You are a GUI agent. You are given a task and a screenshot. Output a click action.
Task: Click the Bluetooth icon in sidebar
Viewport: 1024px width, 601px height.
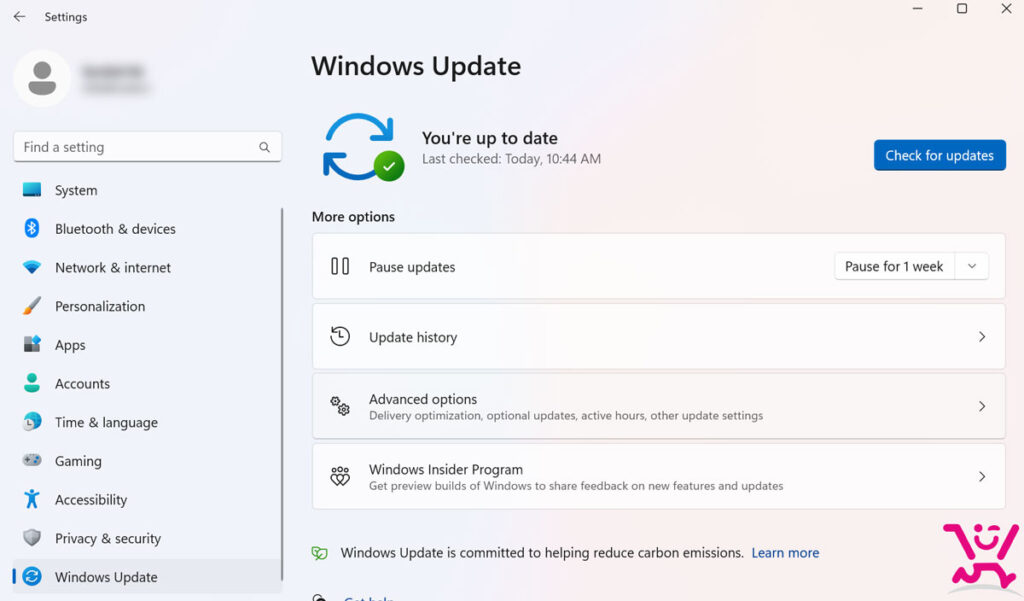tap(31, 228)
